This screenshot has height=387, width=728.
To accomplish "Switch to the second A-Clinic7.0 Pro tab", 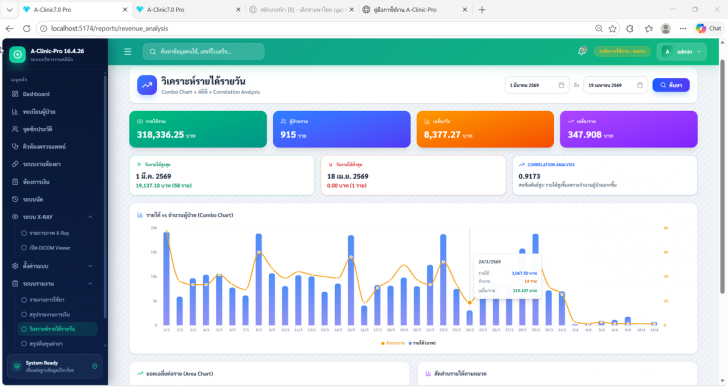I will pos(188,9).
